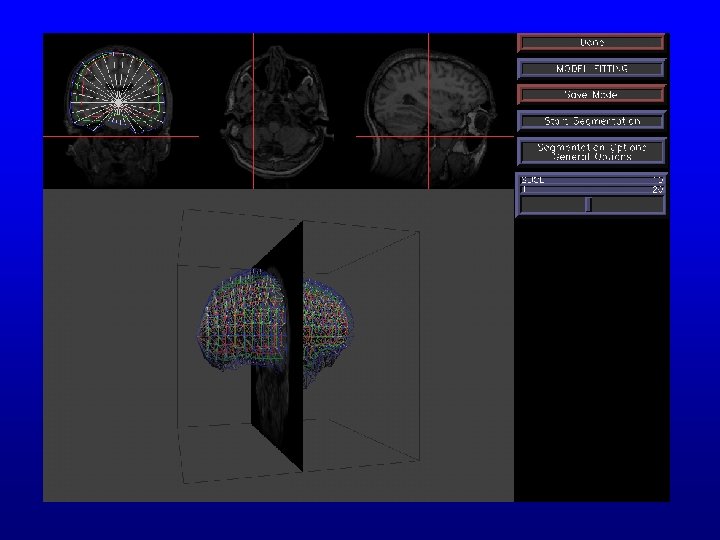The image size is (720, 540).
Task: Click the dark slice plane in the 3D view
Action: [278, 347]
